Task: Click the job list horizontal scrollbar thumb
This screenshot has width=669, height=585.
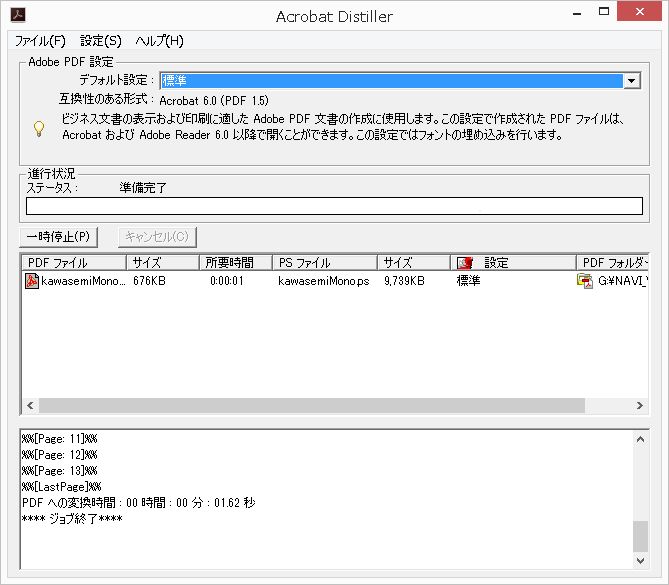Action: pyautogui.click(x=312, y=405)
